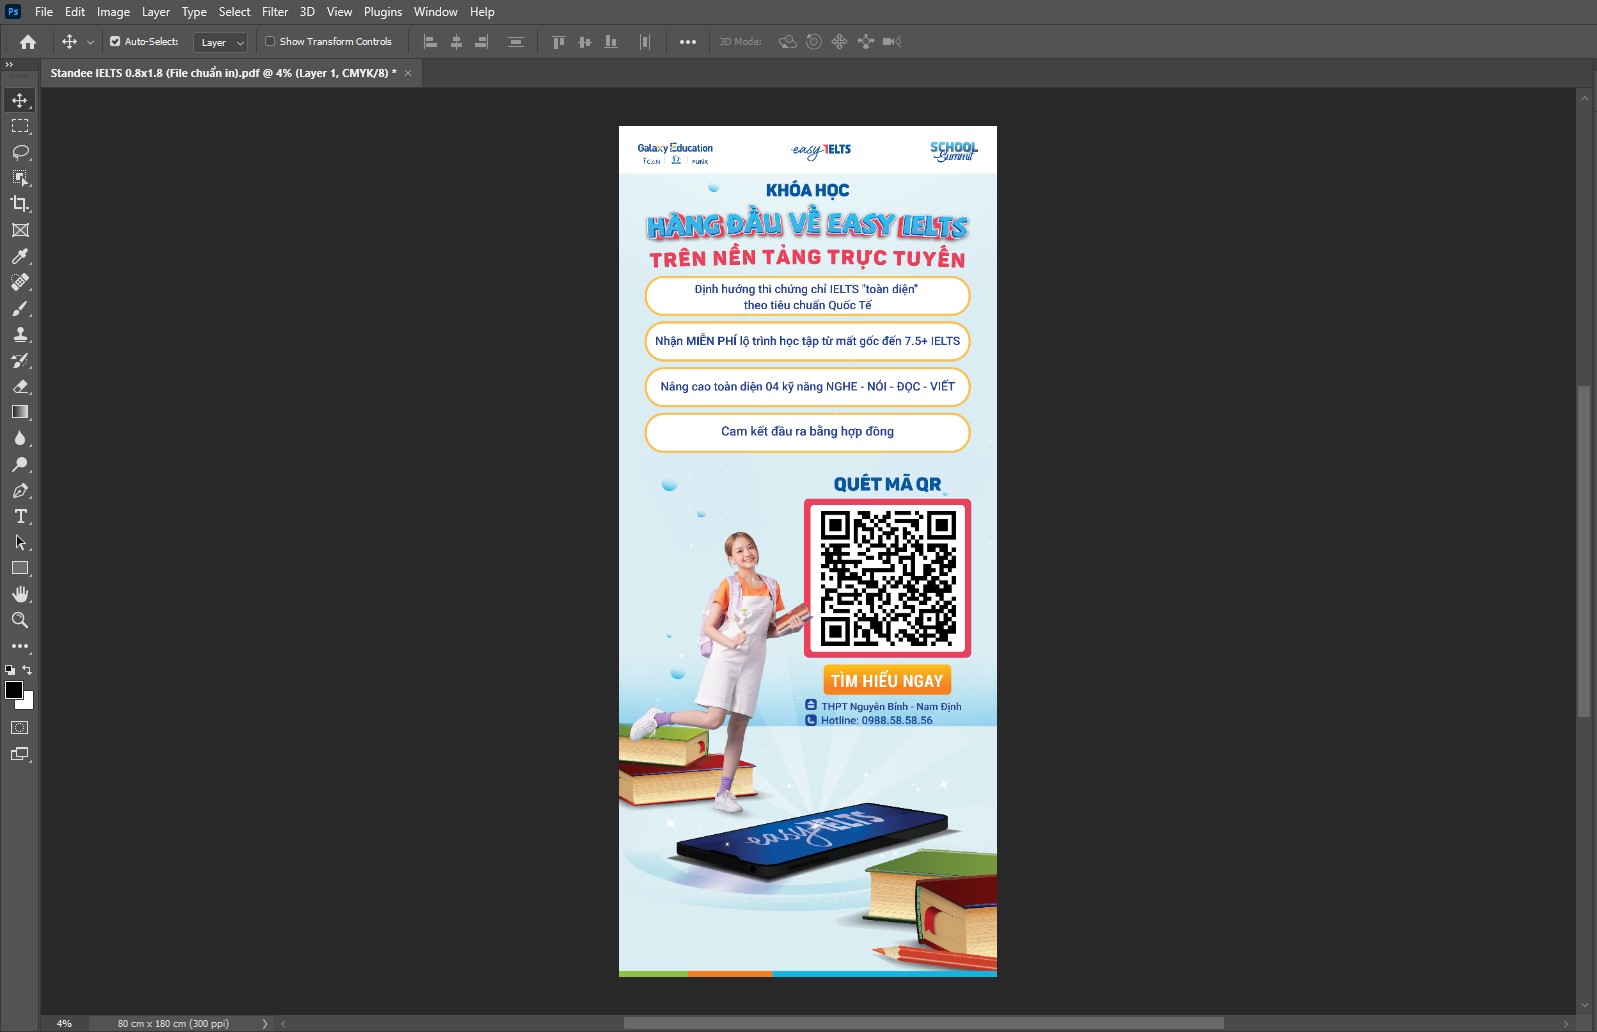This screenshot has height=1032, width=1597.
Task: Click the horizontal scrollbar thumb
Action: (x=924, y=1023)
